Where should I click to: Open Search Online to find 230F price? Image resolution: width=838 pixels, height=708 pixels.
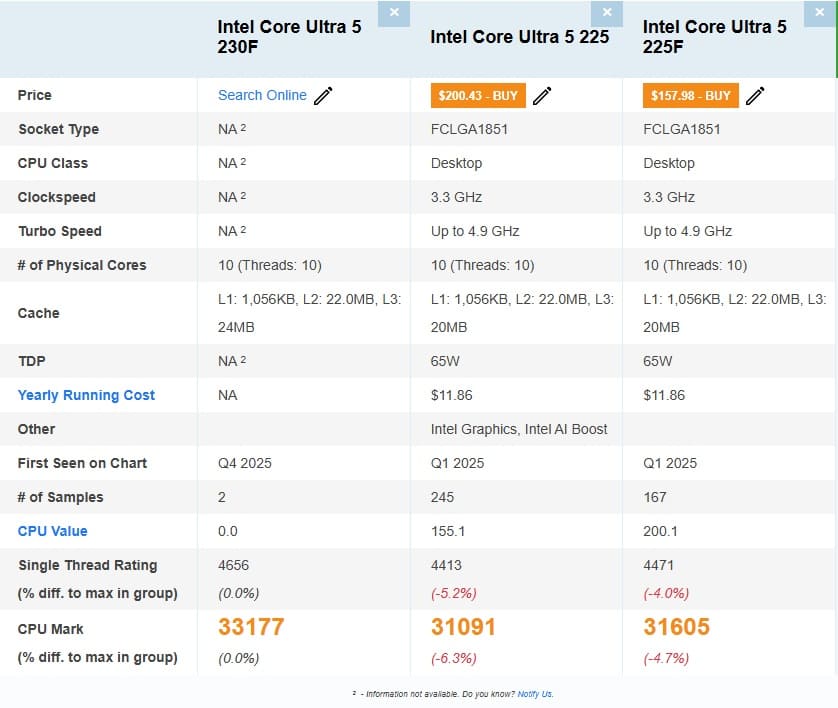263,95
